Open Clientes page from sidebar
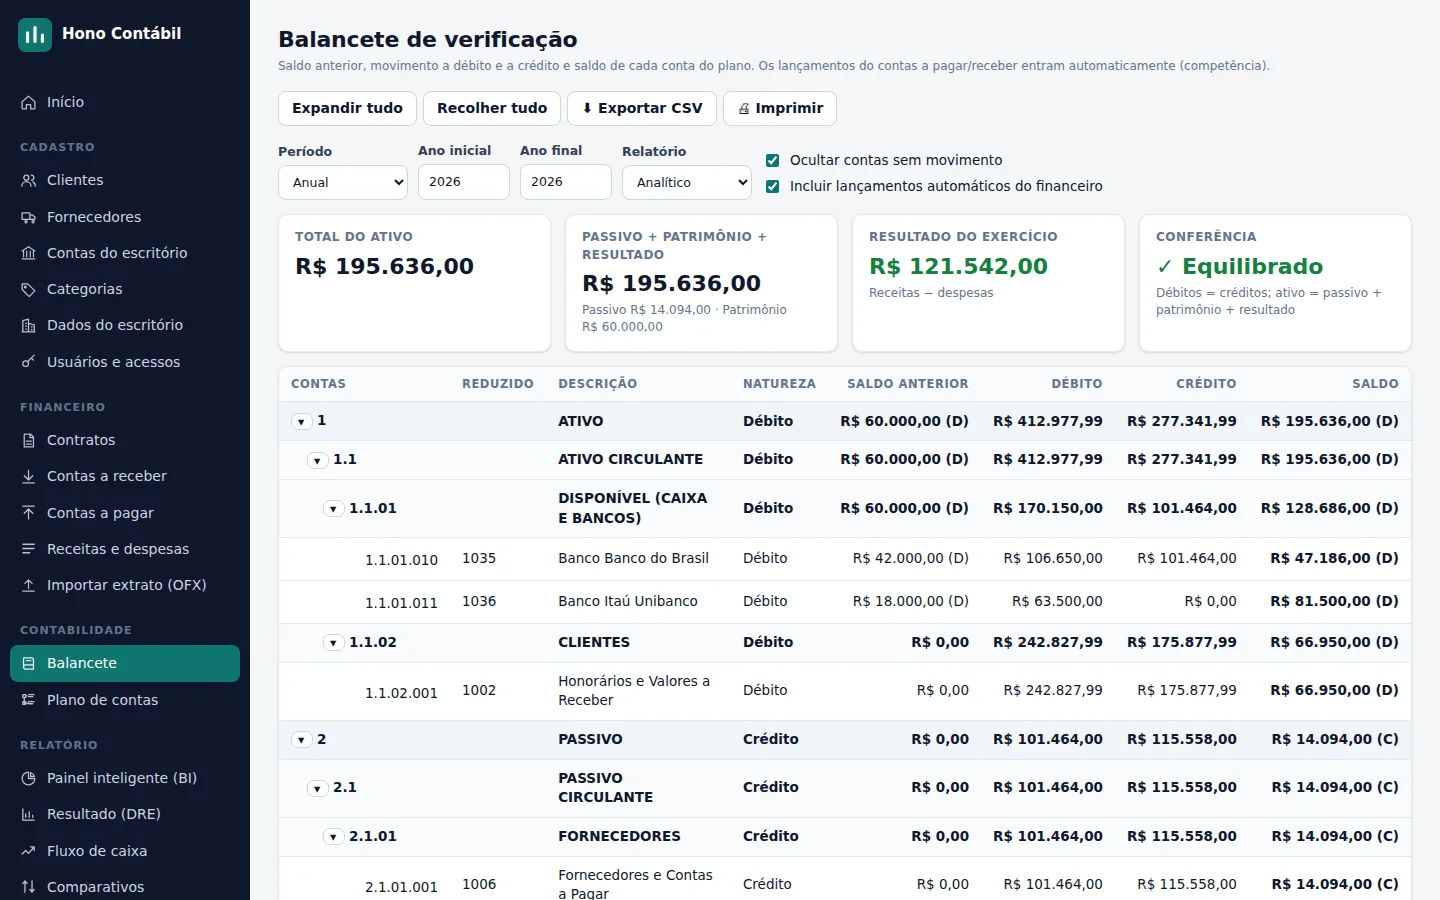 [125, 180]
